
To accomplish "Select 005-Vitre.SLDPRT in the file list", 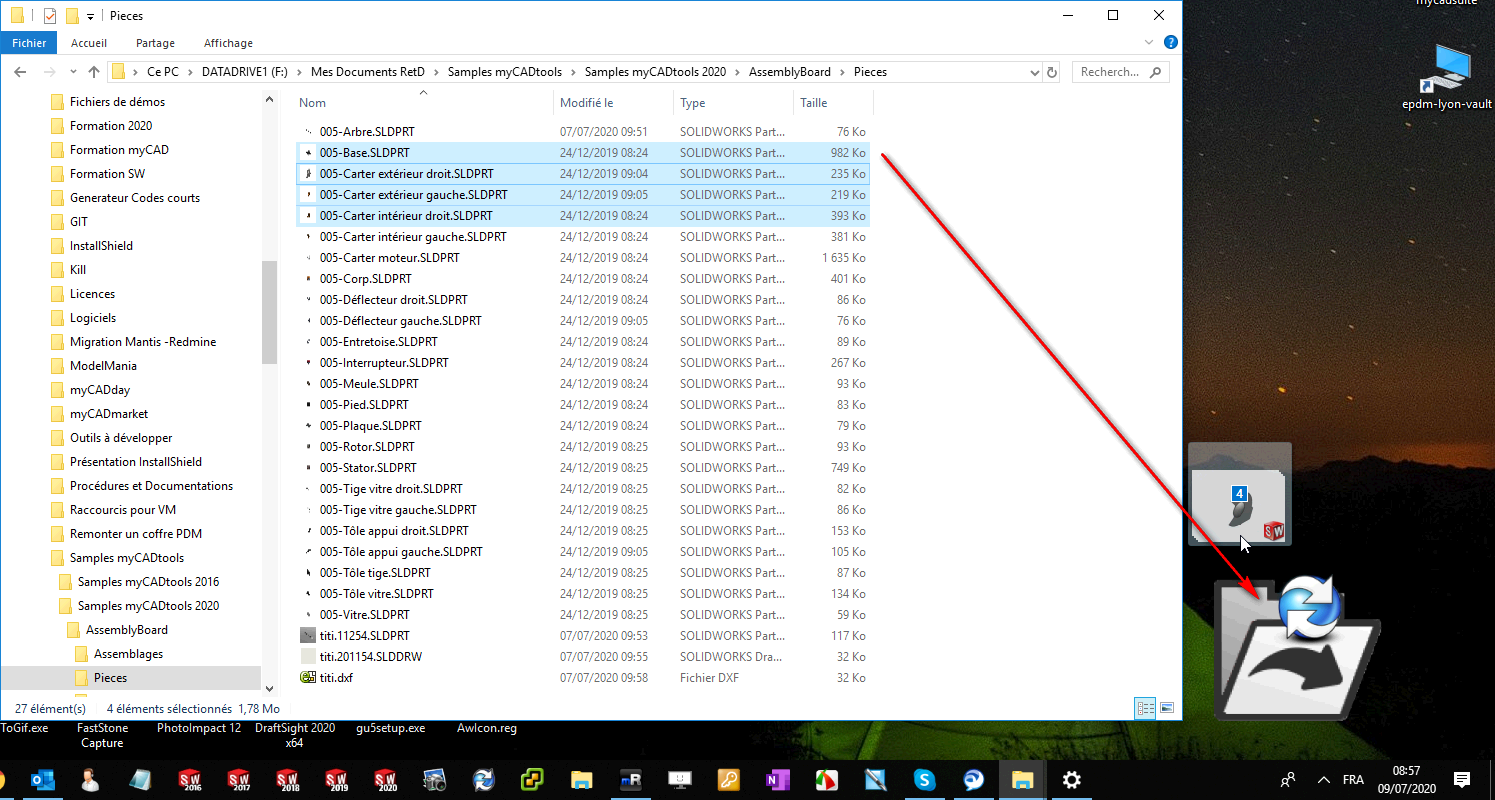I will [x=364, y=614].
